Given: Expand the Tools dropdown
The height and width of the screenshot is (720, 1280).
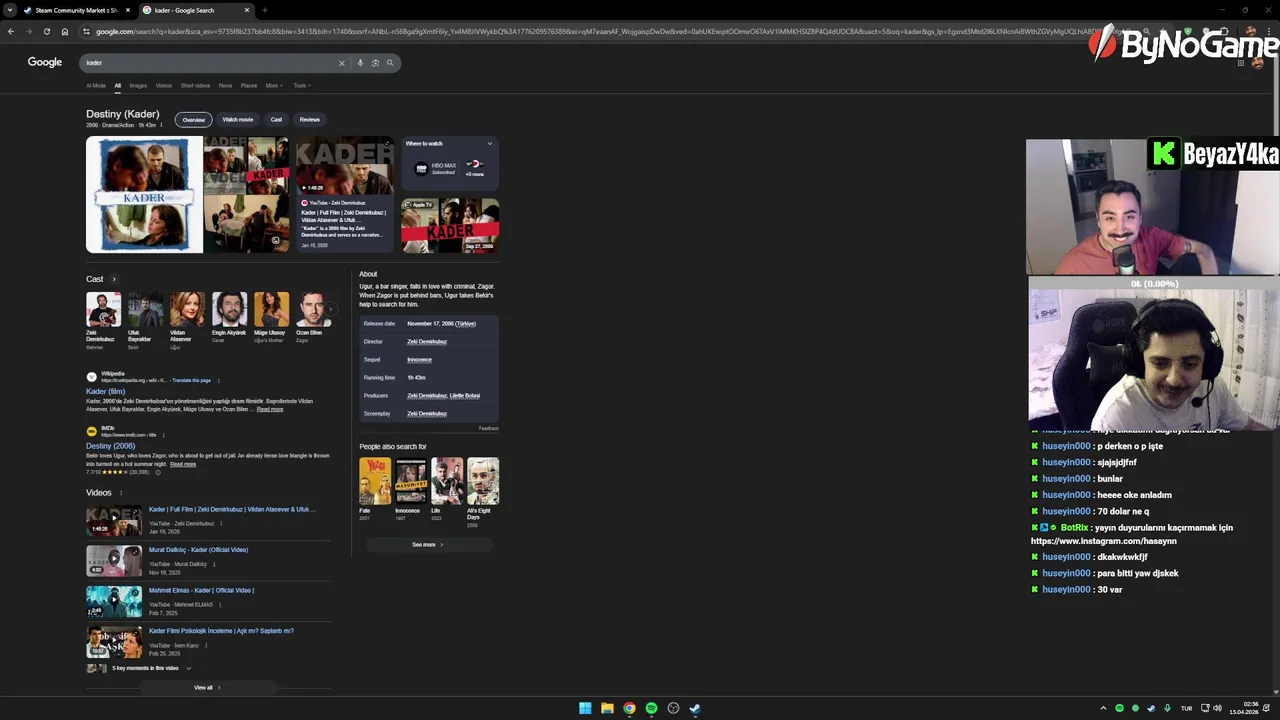Looking at the screenshot, I should pos(302,86).
